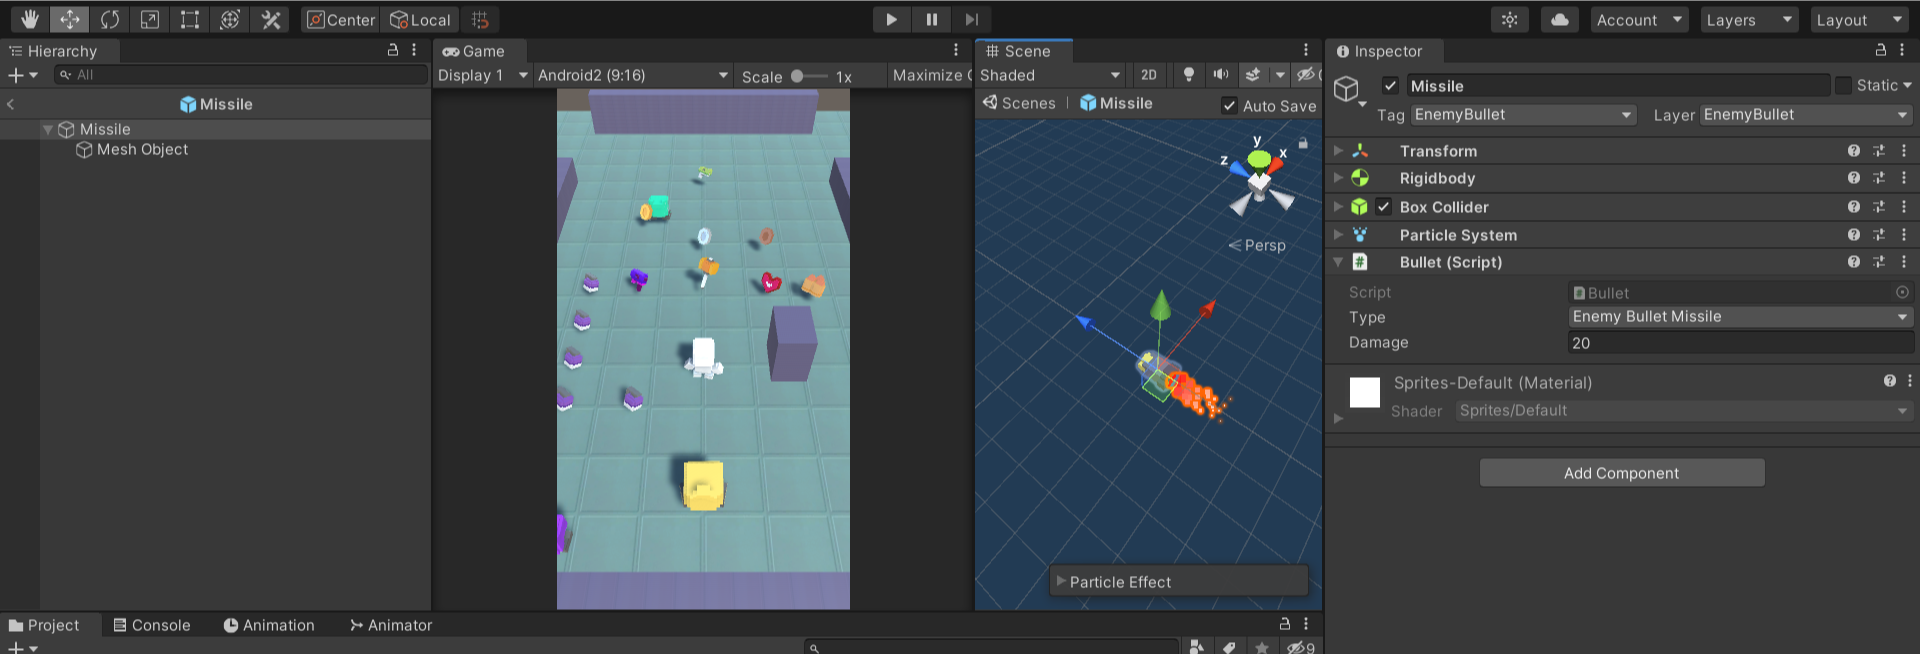Collapse the Missile tree item
The image size is (1920, 654).
tap(47, 129)
